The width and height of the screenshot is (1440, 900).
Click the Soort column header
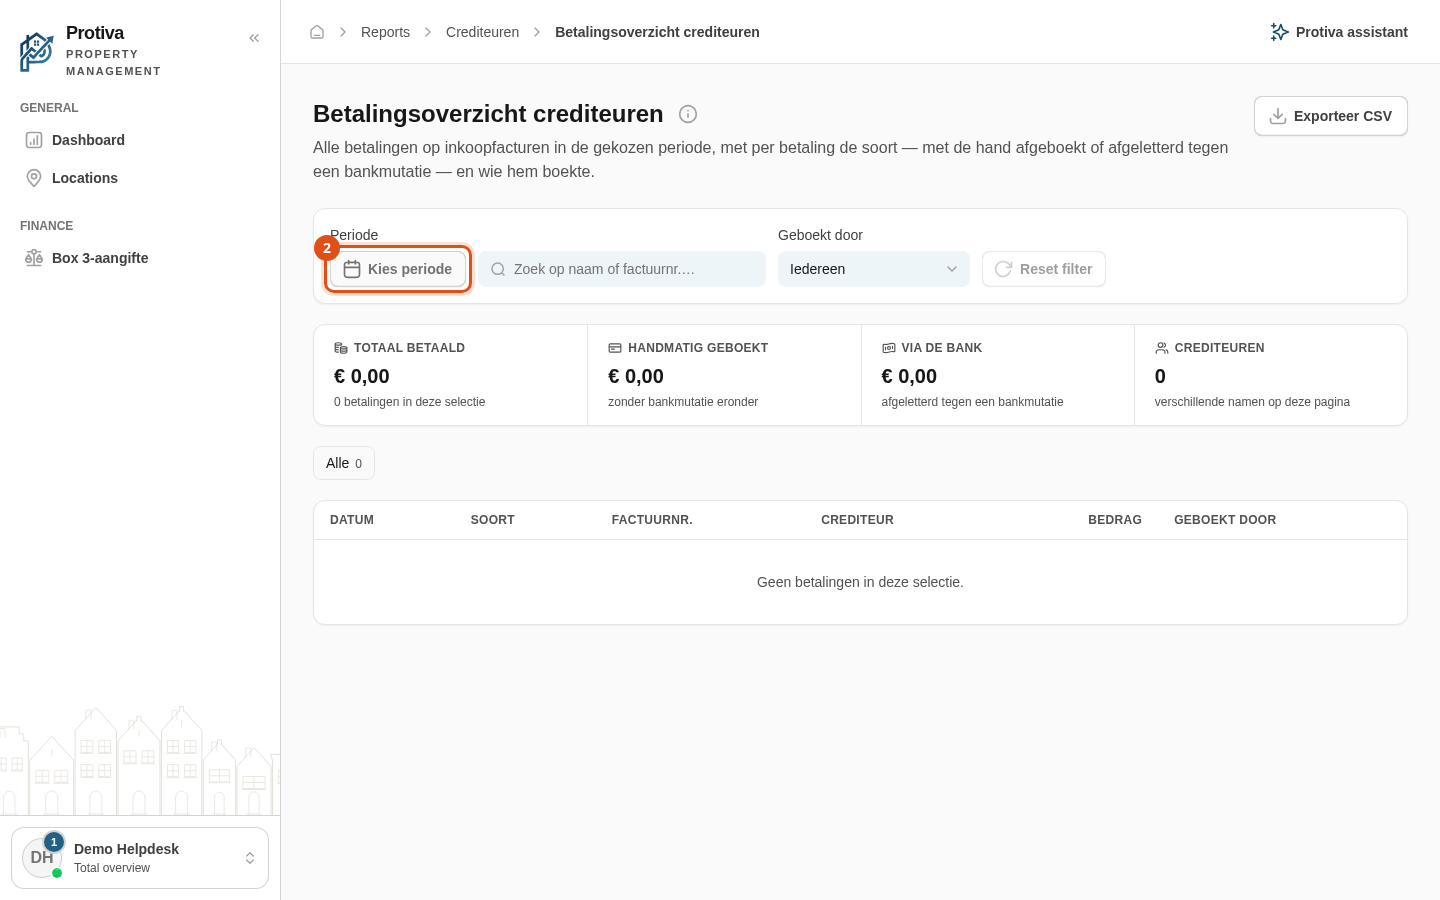pyautogui.click(x=493, y=520)
